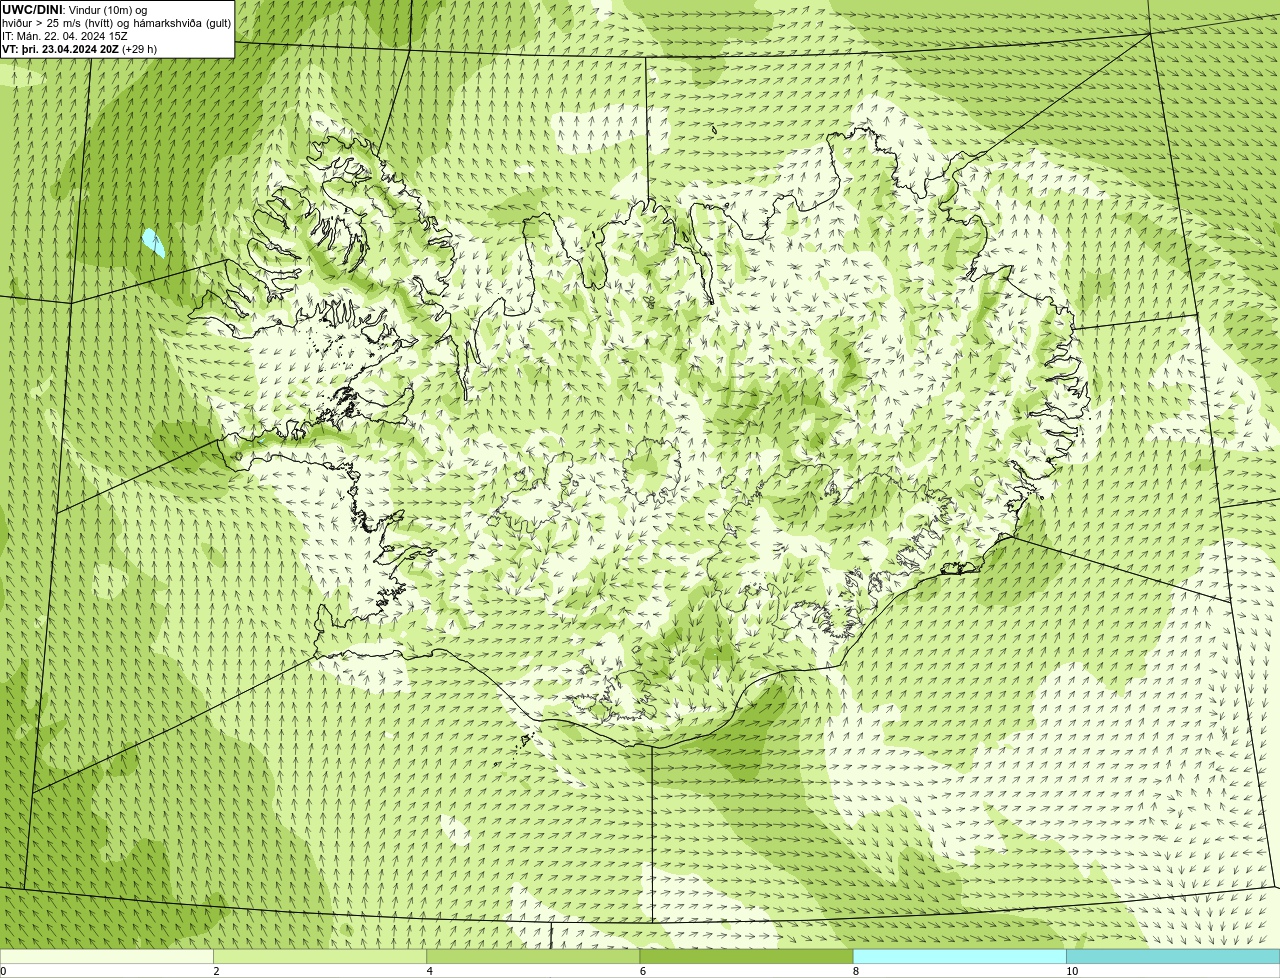This screenshot has width=1280, height=978.
Task: Click the "UWC/DINI: Vindur (10m) og" title line
Action: (74, 10)
